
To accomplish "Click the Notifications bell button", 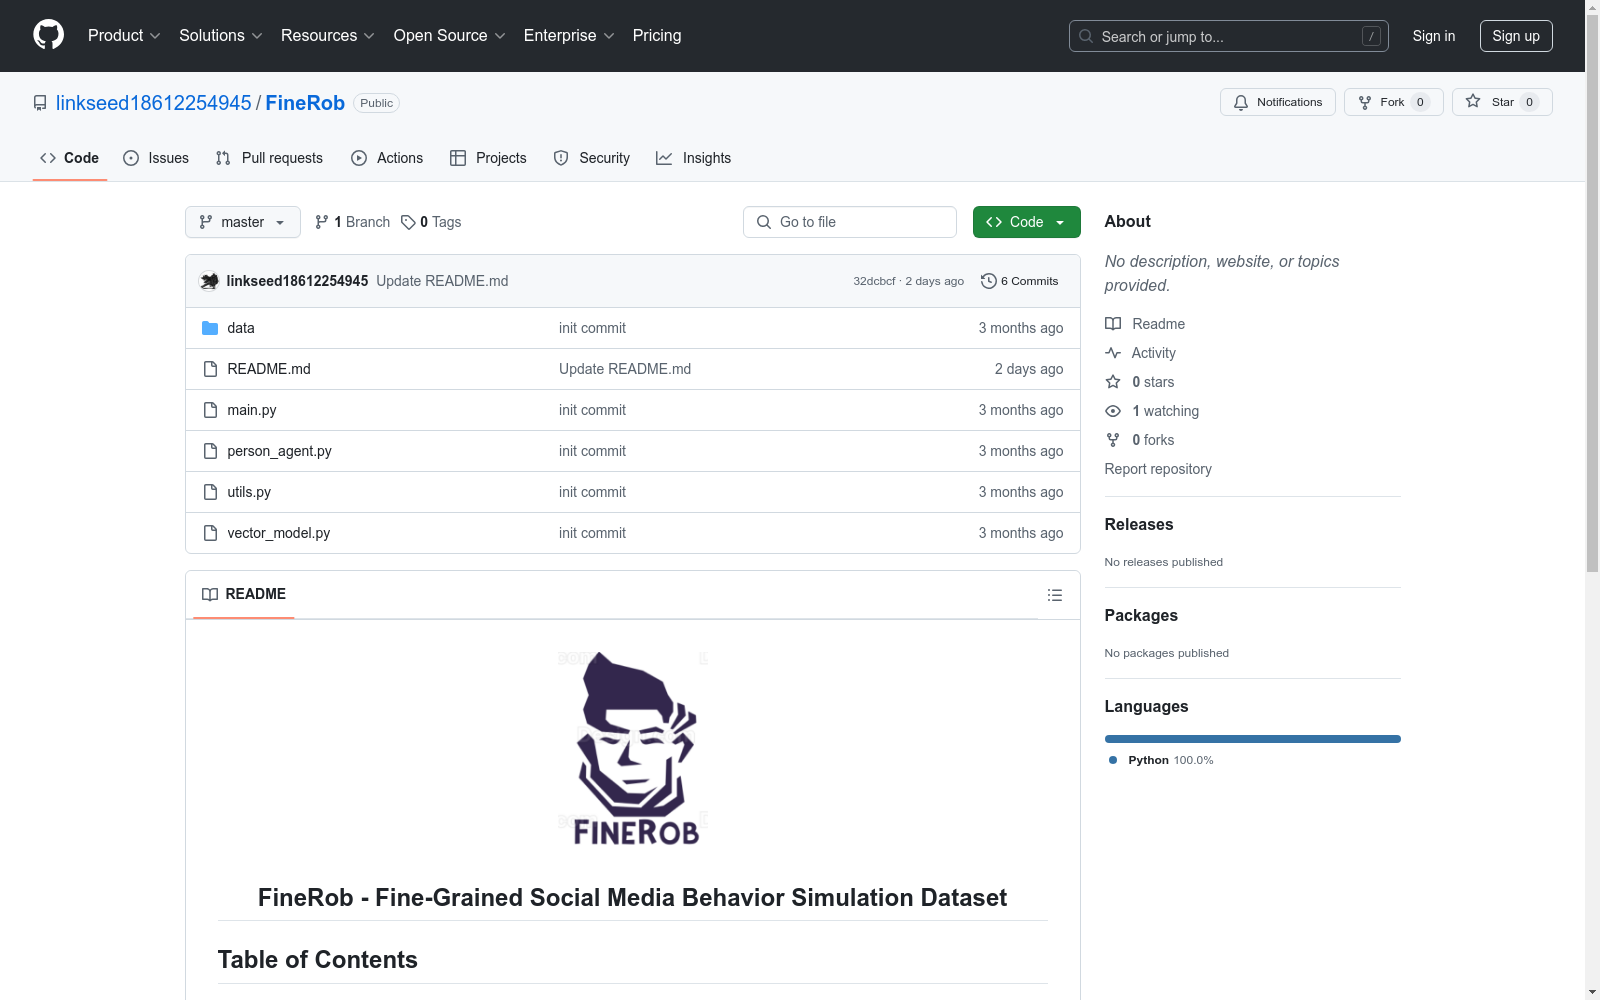I will point(1277,102).
